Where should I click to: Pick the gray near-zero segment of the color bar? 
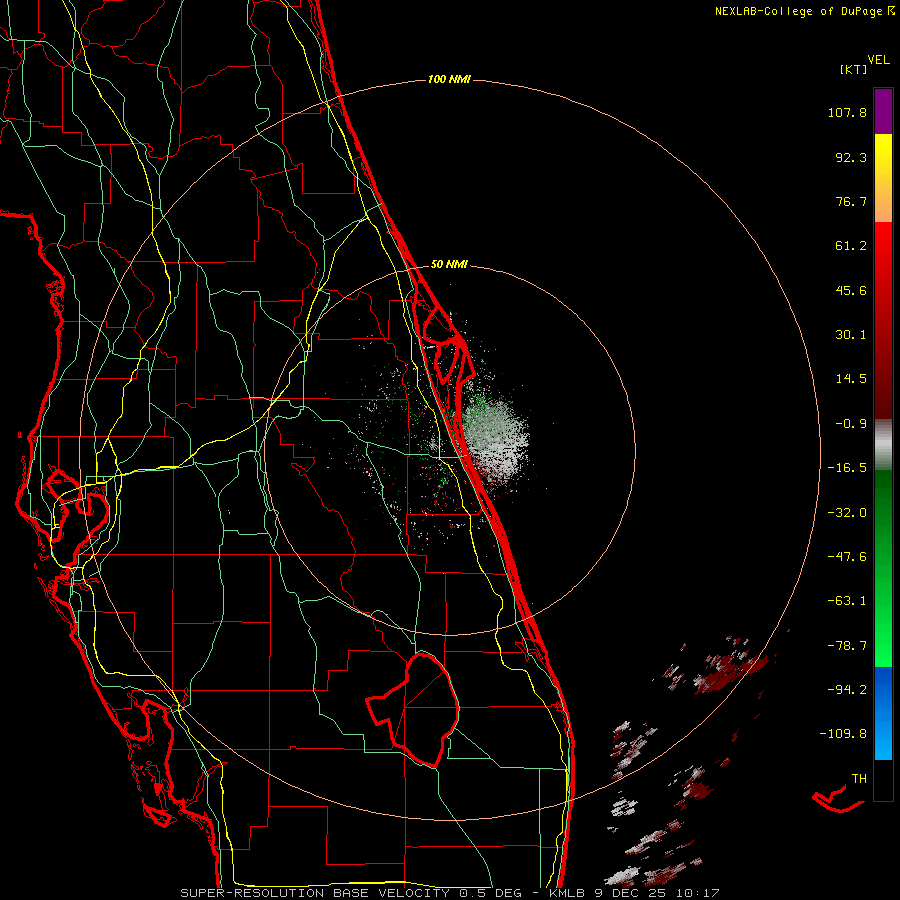pyautogui.click(x=883, y=444)
